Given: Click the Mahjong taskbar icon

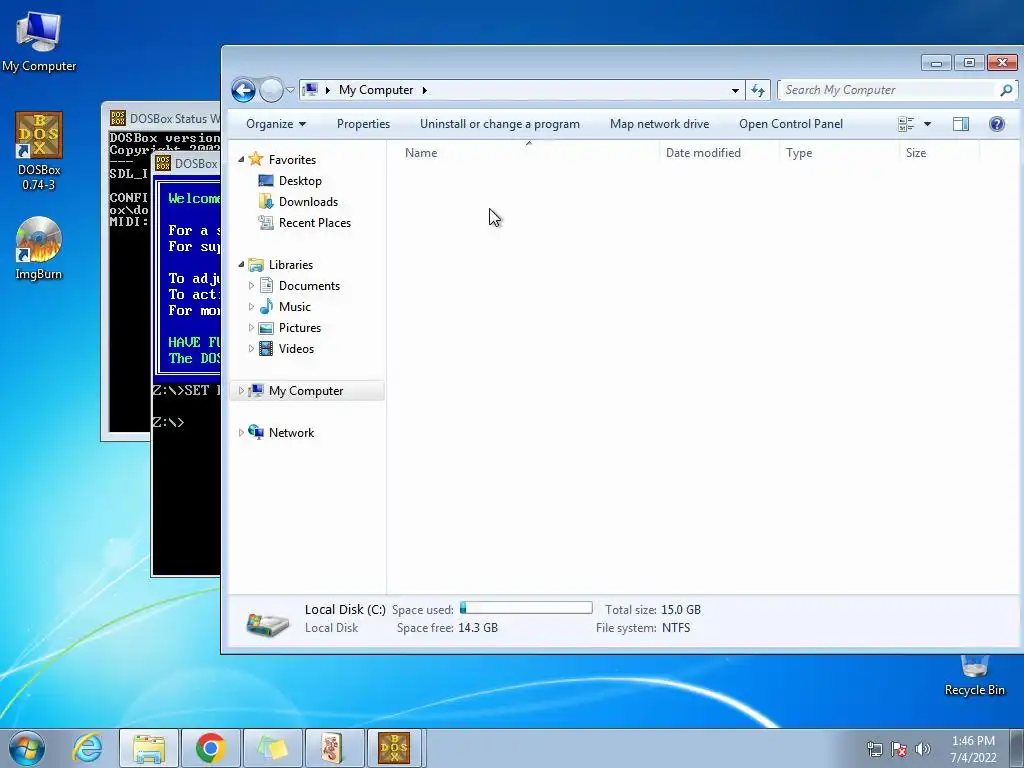Looking at the screenshot, I should tap(334, 748).
